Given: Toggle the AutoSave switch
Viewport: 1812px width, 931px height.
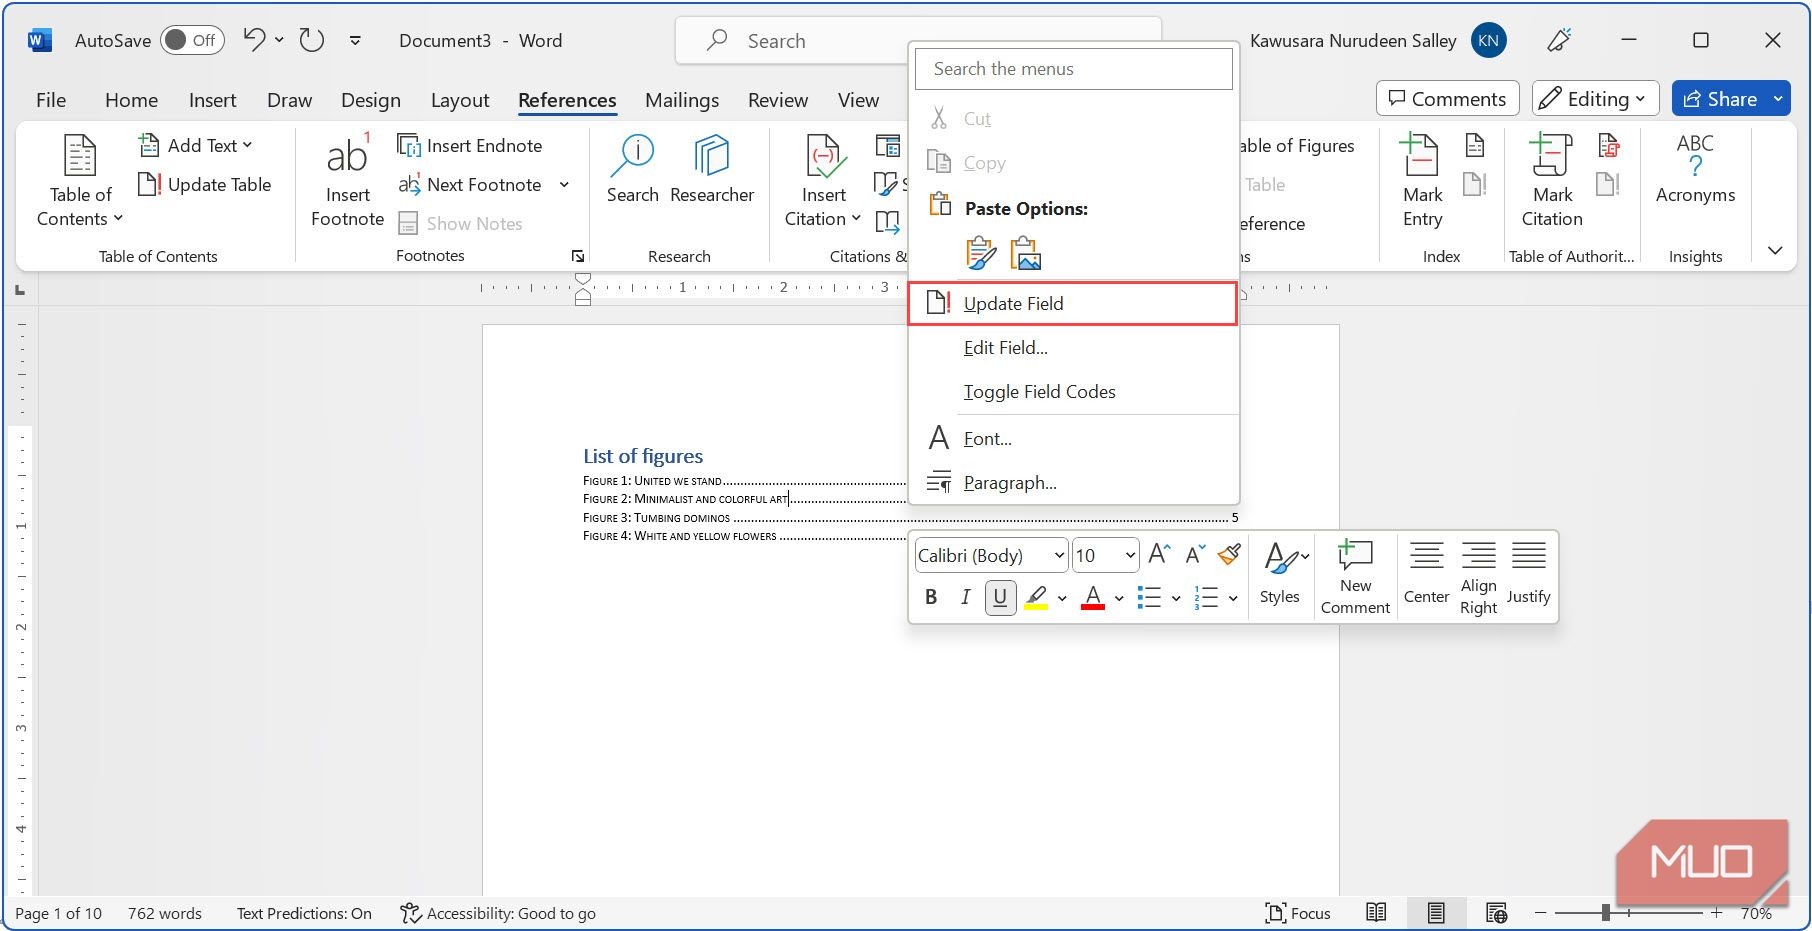Looking at the screenshot, I should coord(192,40).
